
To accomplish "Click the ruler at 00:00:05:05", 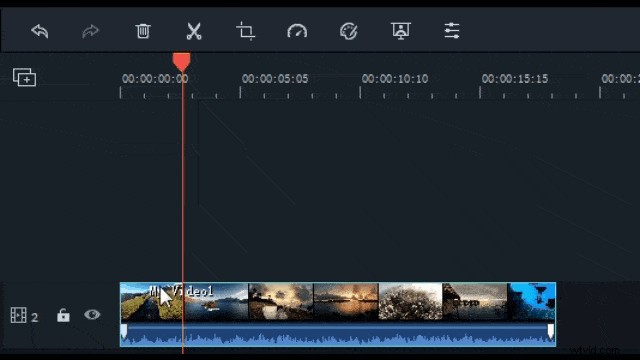I will click(275, 79).
